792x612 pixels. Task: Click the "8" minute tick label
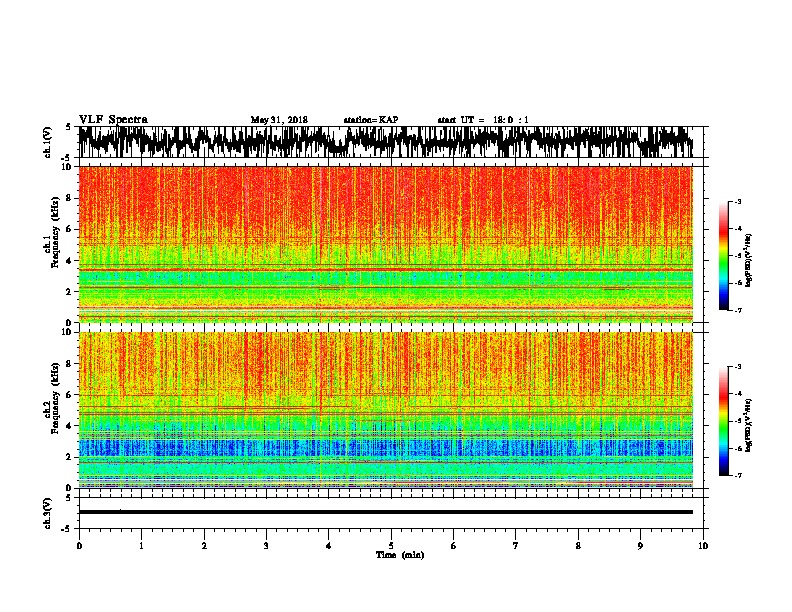tap(578, 546)
